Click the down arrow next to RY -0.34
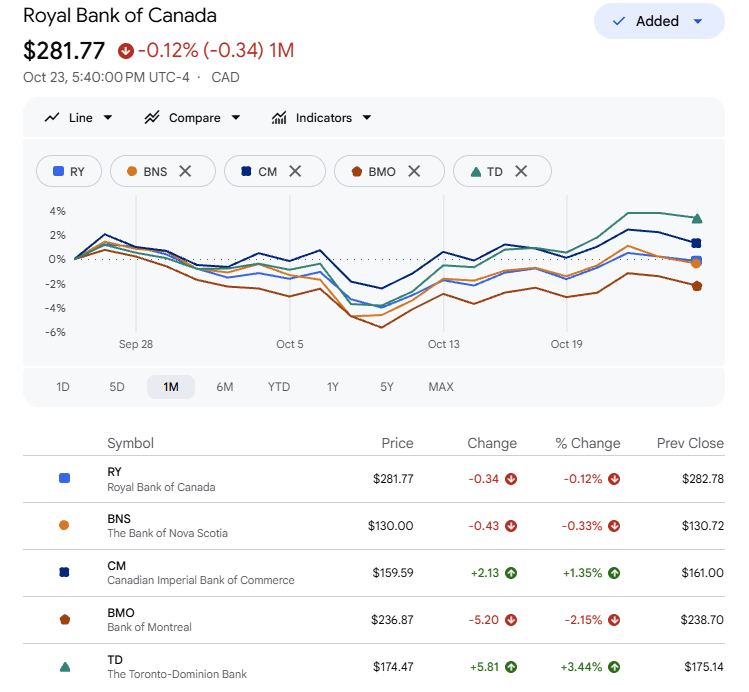Screen dimensions: 749x692 point(511,479)
